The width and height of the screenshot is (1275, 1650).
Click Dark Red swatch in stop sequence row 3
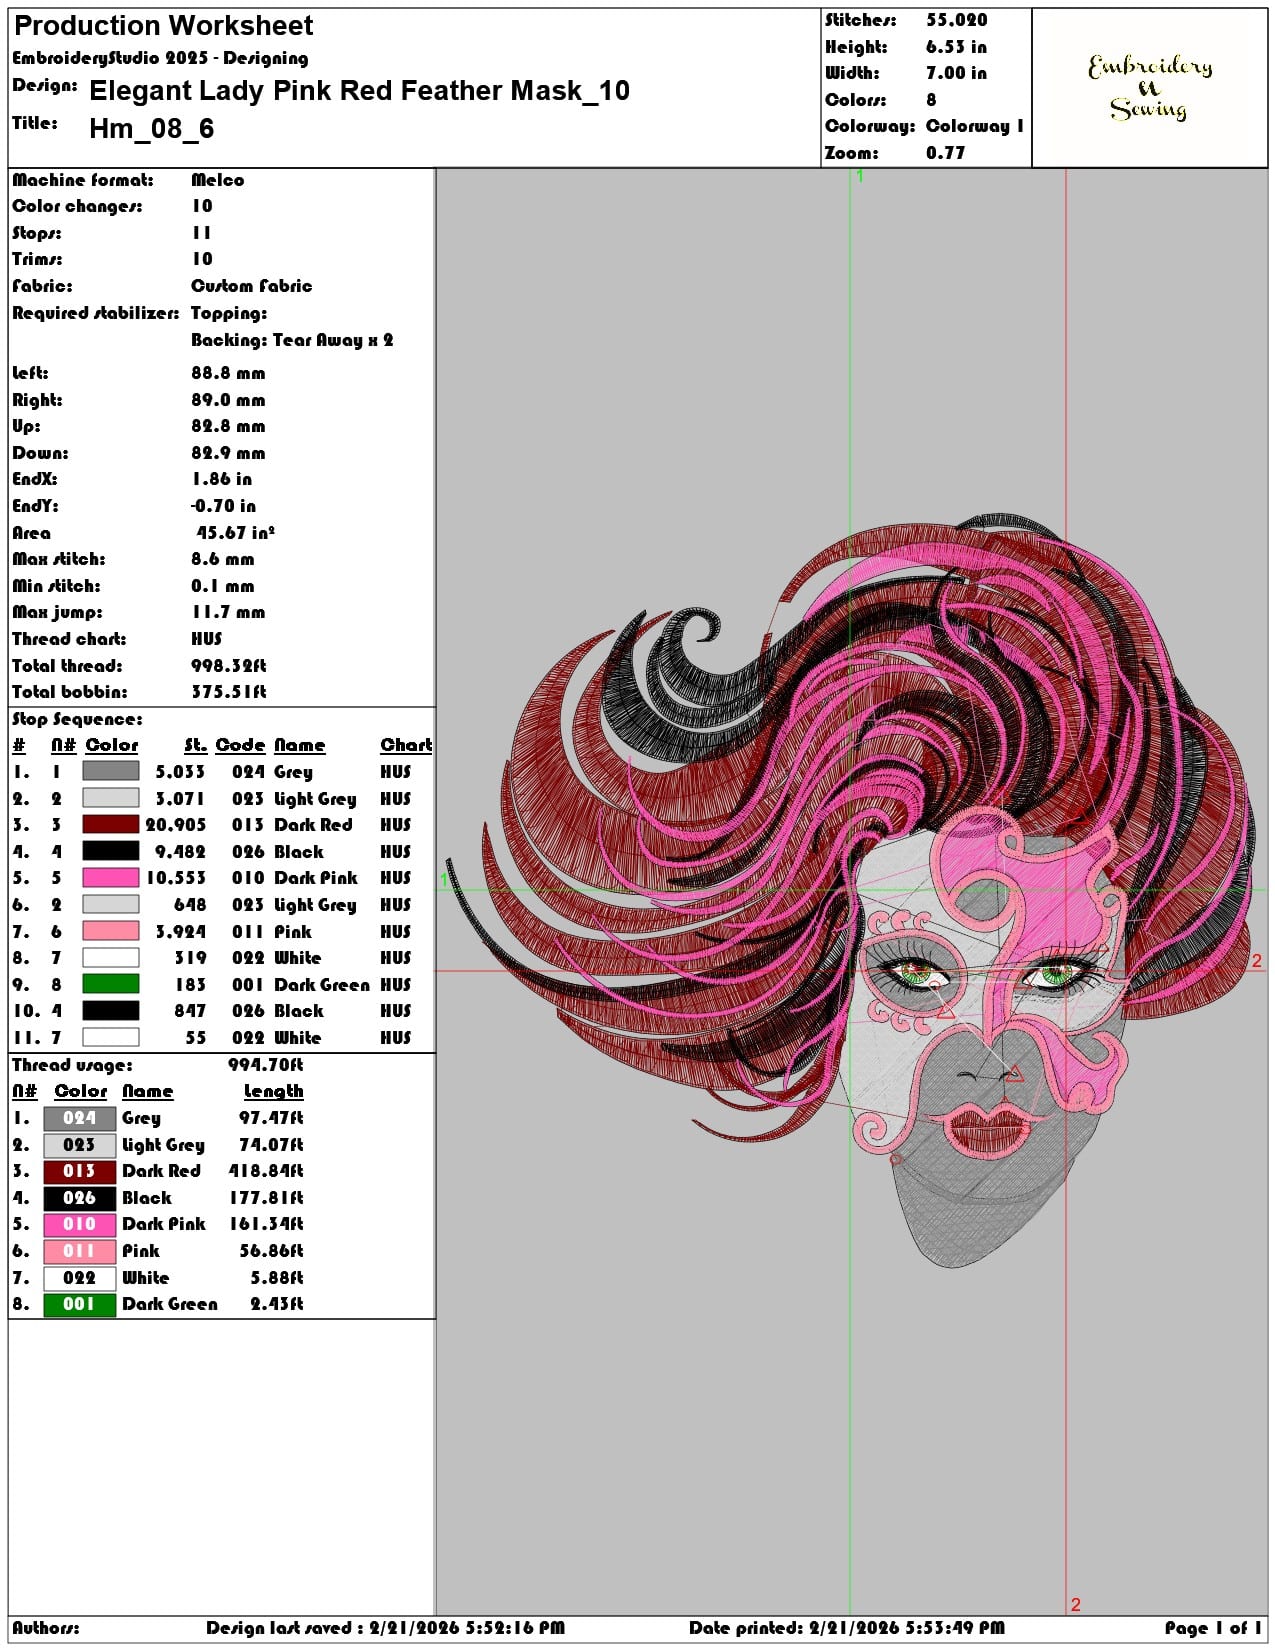[x=110, y=825]
